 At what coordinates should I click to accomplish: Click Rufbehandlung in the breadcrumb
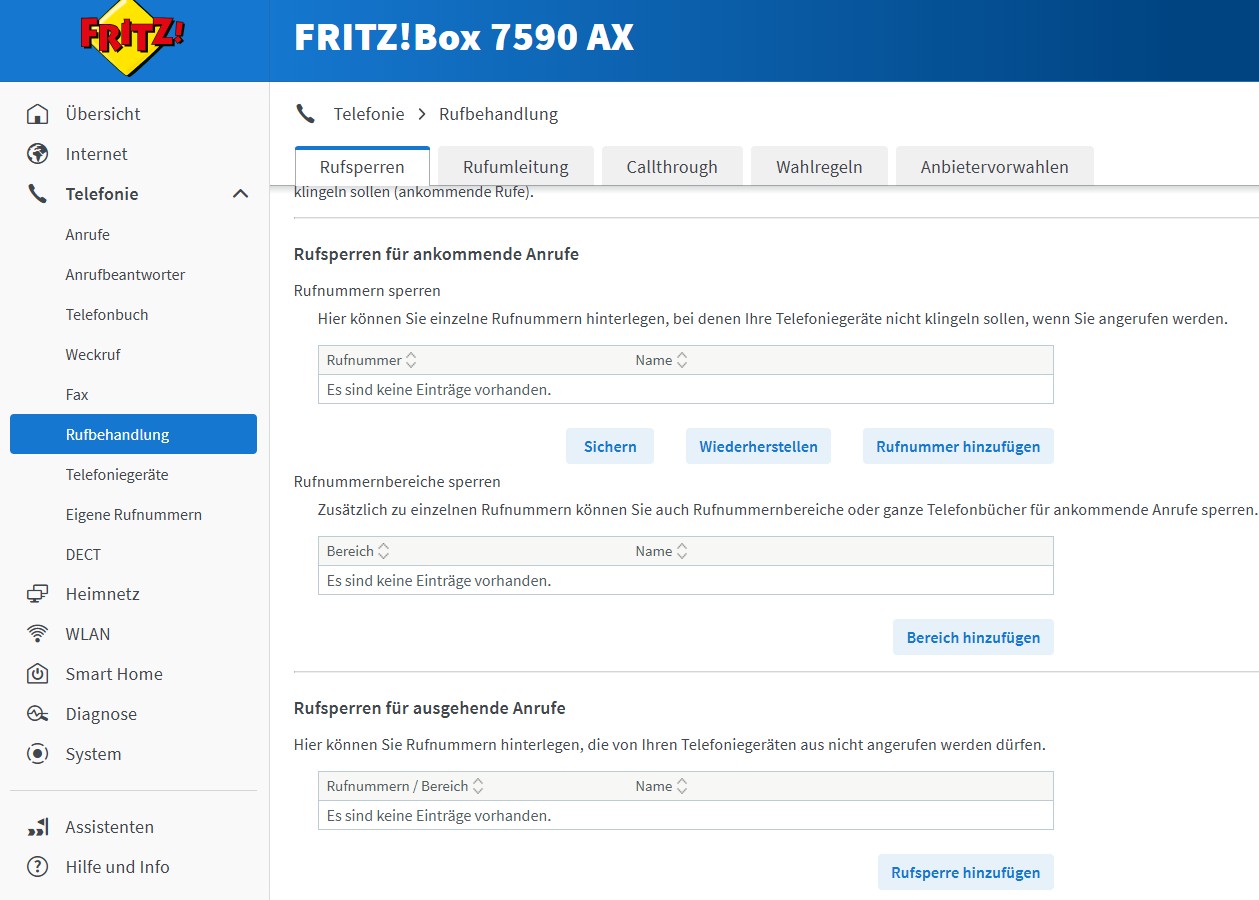pos(498,114)
